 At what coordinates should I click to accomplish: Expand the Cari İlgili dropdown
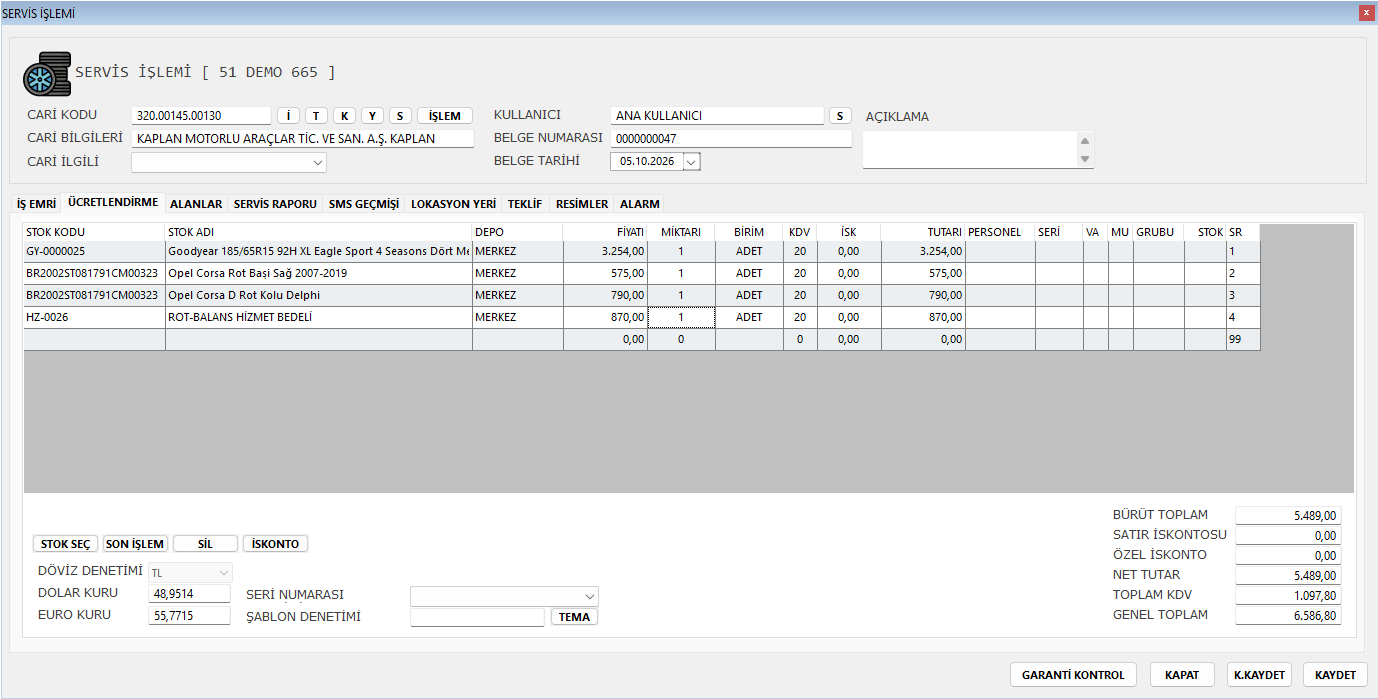coord(318,162)
